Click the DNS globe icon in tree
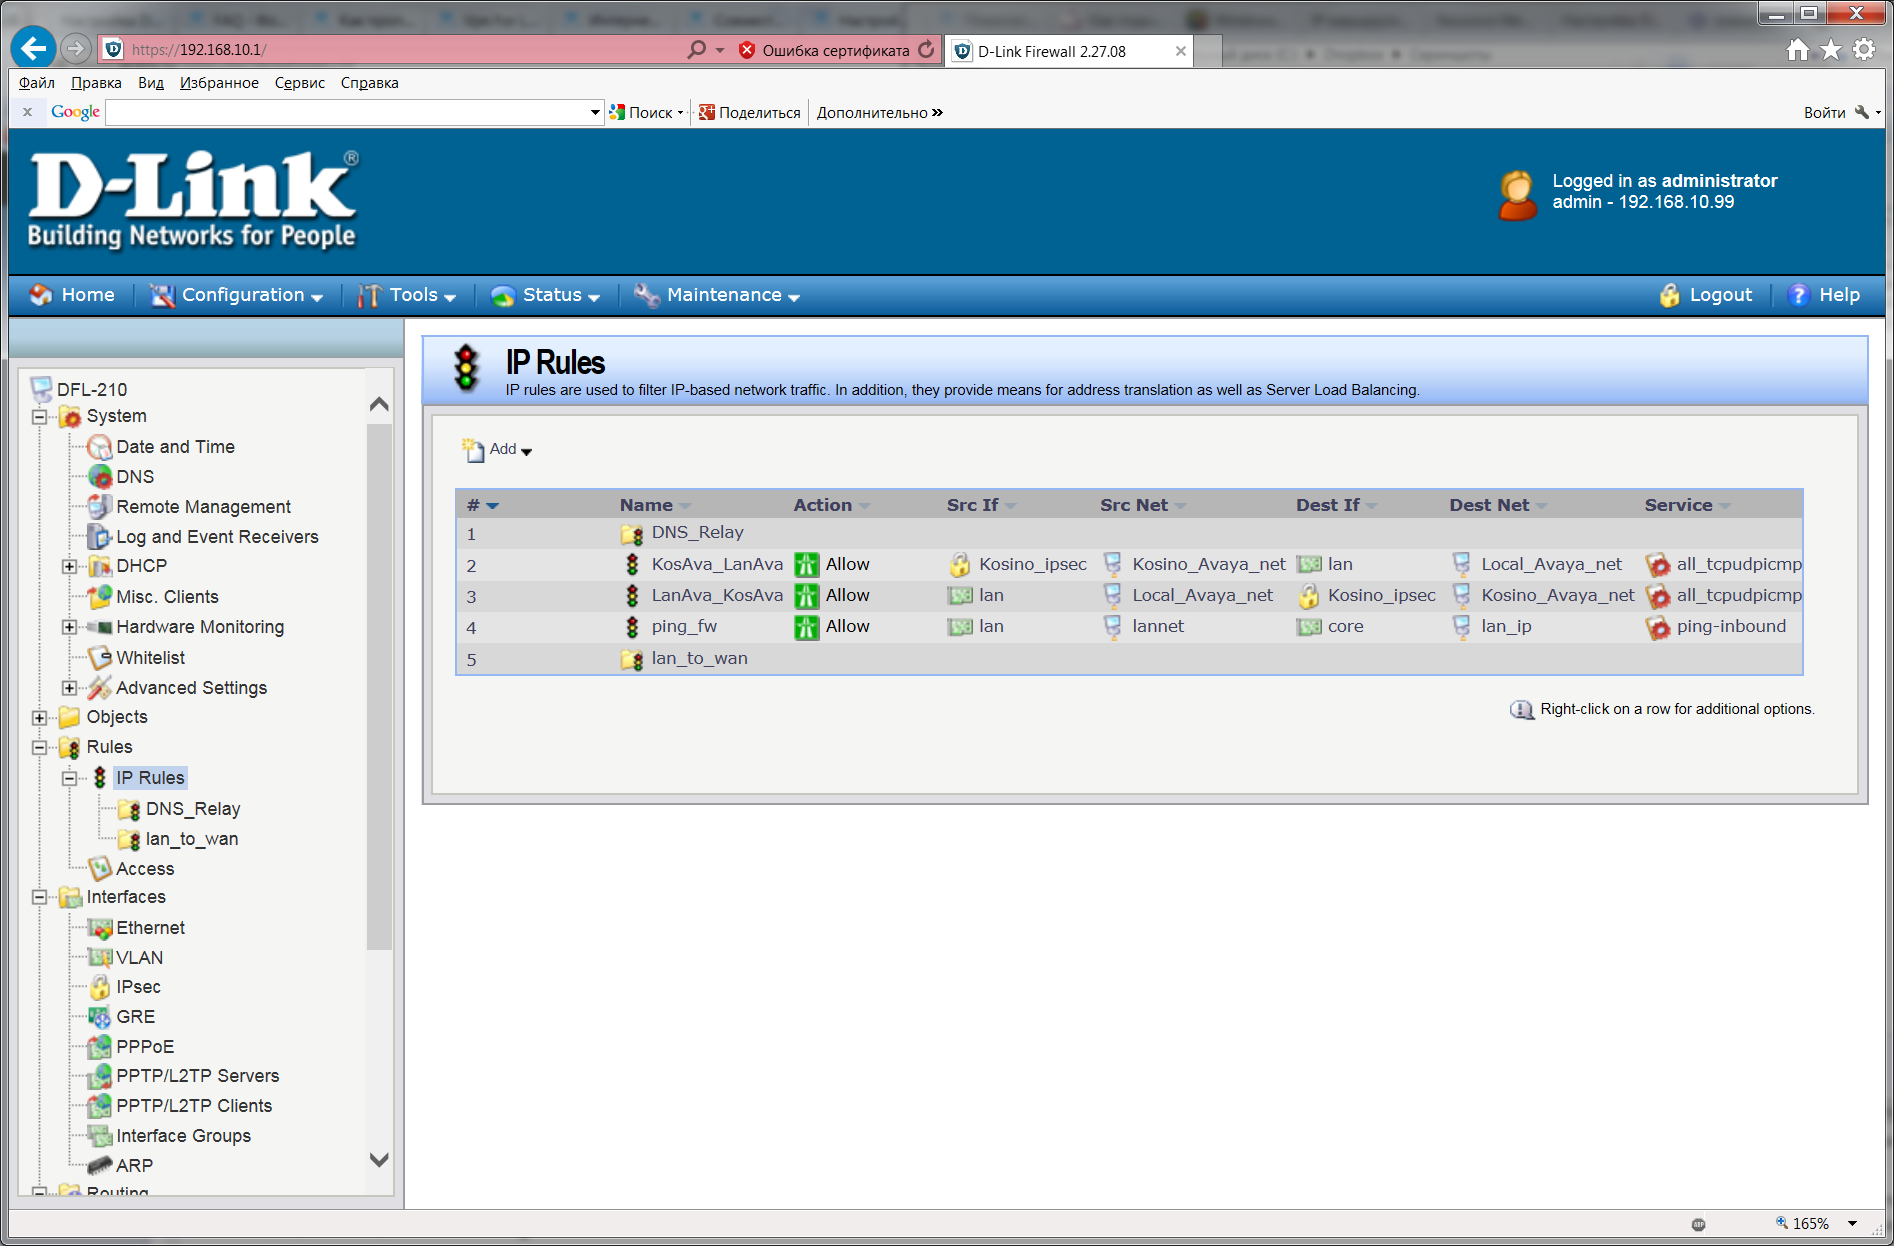The width and height of the screenshot is (1894, 1246). pyautogui.click(x=100, y=477)
